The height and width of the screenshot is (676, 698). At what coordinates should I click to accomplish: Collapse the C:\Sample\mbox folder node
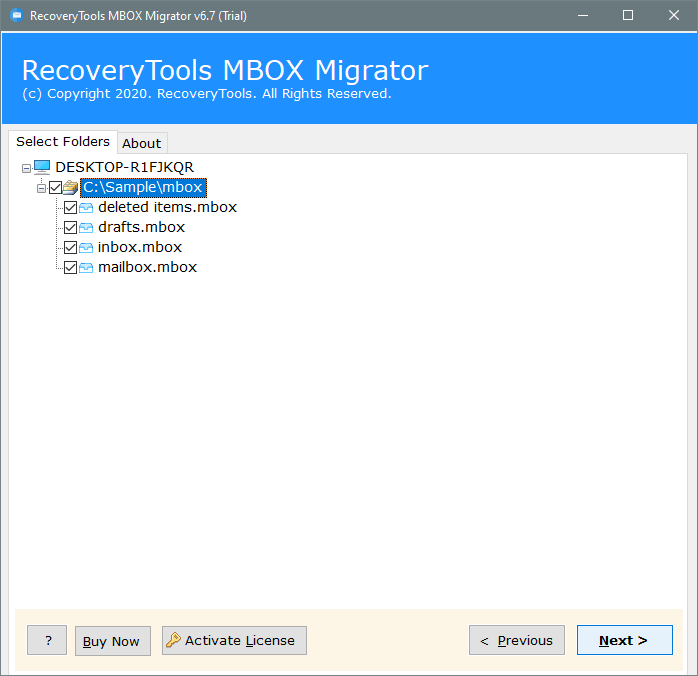tap(41, 188)
